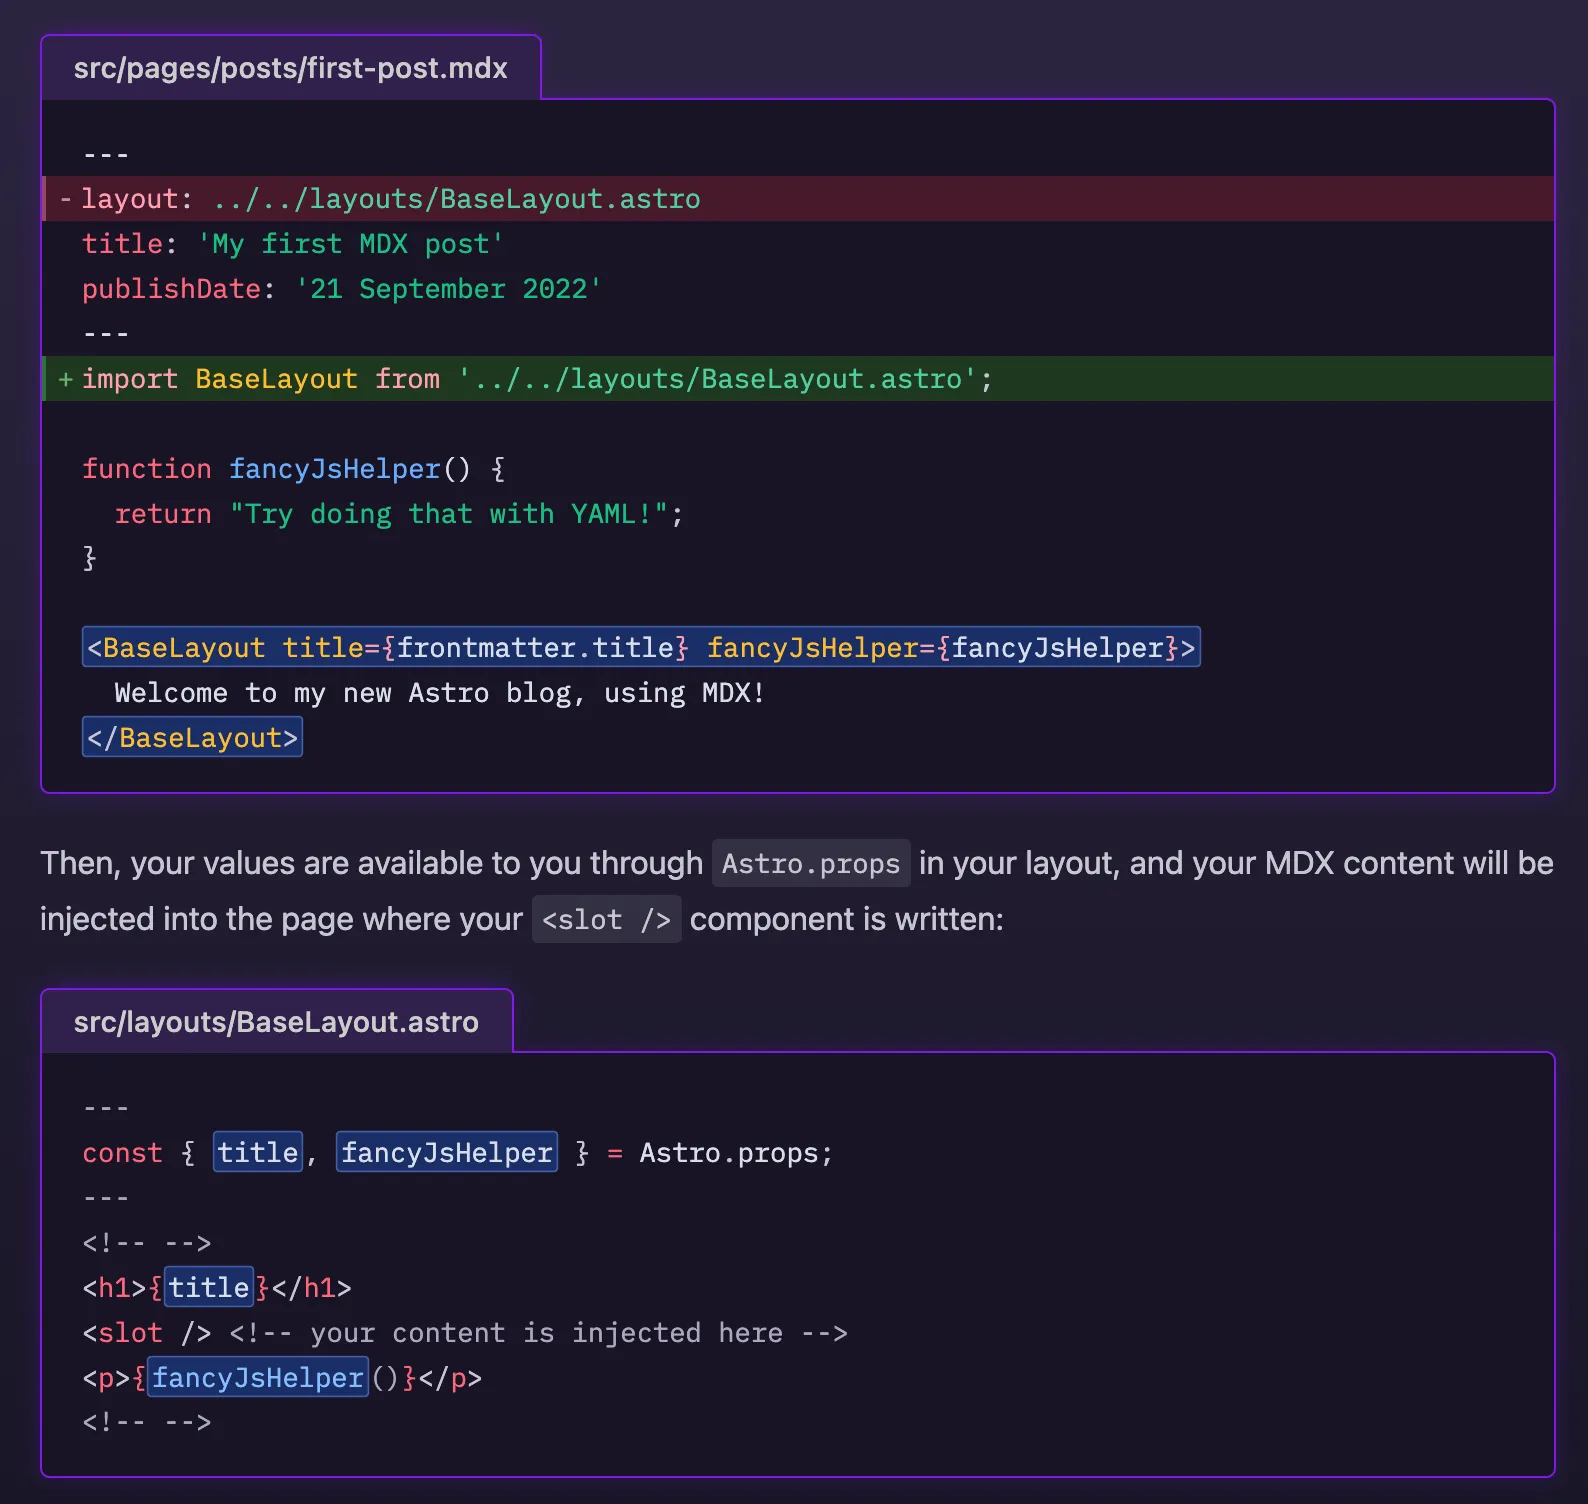Click the "Try doing that with YAML!" string
The width and height of the screenshot is (1588, 1504).
point(448,514)
